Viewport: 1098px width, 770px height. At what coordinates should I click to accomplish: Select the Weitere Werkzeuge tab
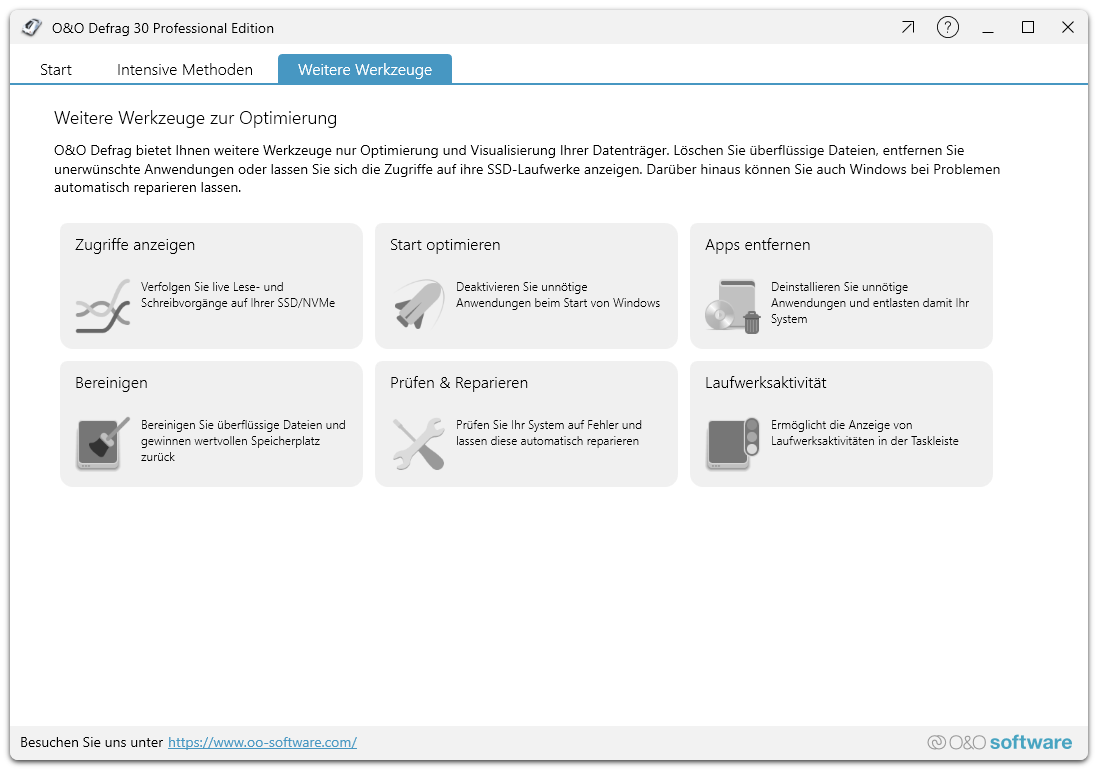365,70
